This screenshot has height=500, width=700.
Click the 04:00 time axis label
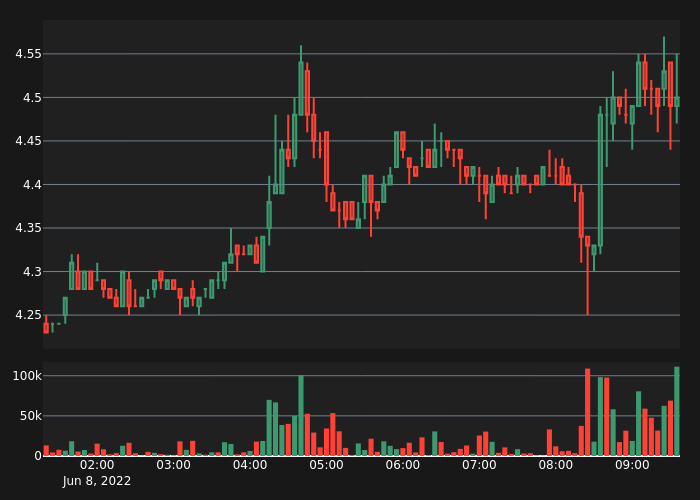tap(250, 465)
